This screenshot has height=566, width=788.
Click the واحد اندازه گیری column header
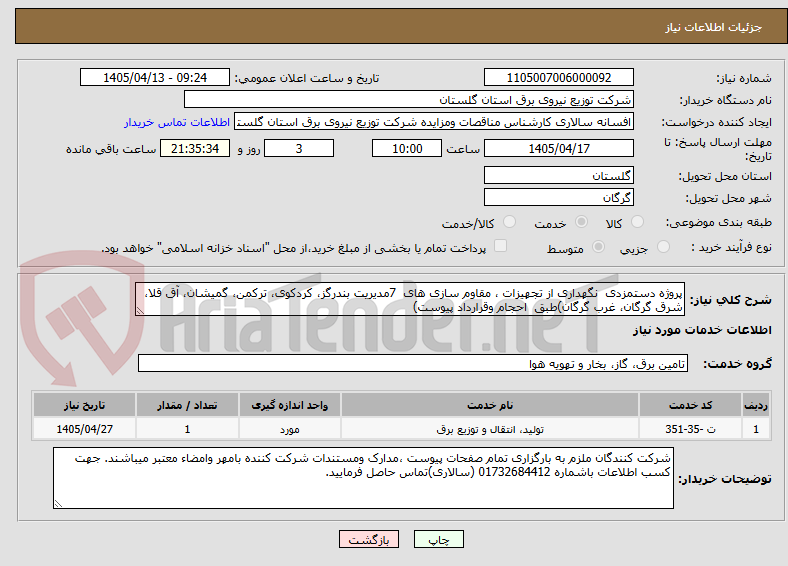point(290,405)
